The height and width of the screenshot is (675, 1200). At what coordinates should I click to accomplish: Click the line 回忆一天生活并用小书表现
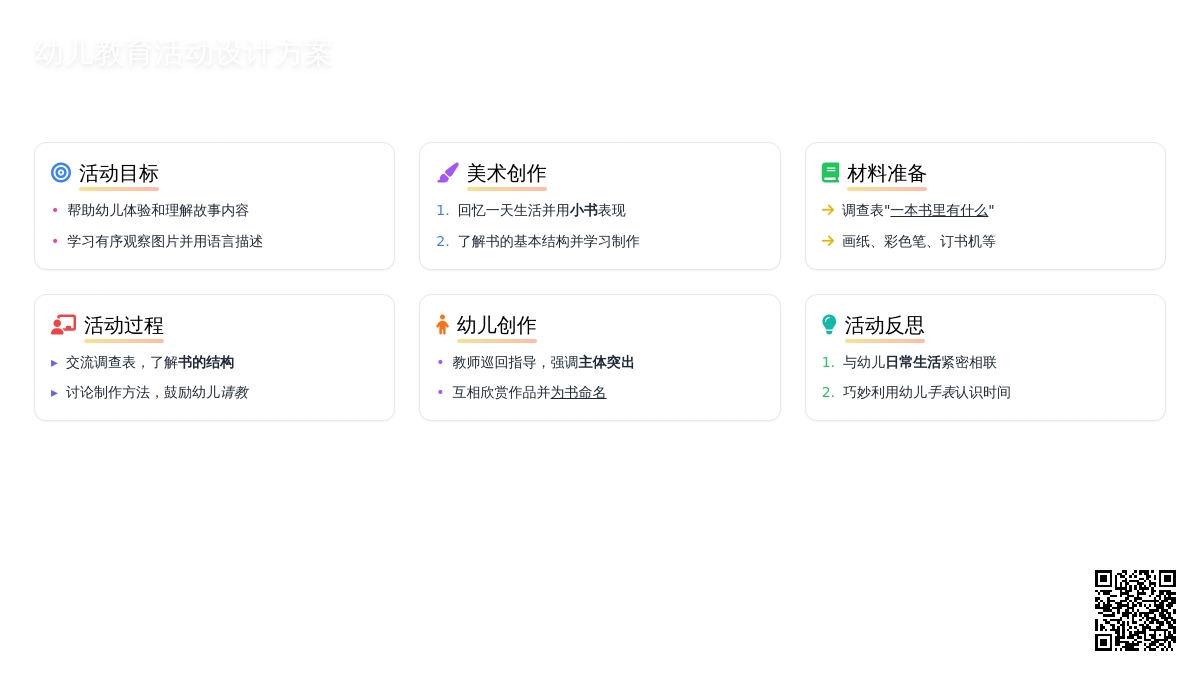pos(542,210)
